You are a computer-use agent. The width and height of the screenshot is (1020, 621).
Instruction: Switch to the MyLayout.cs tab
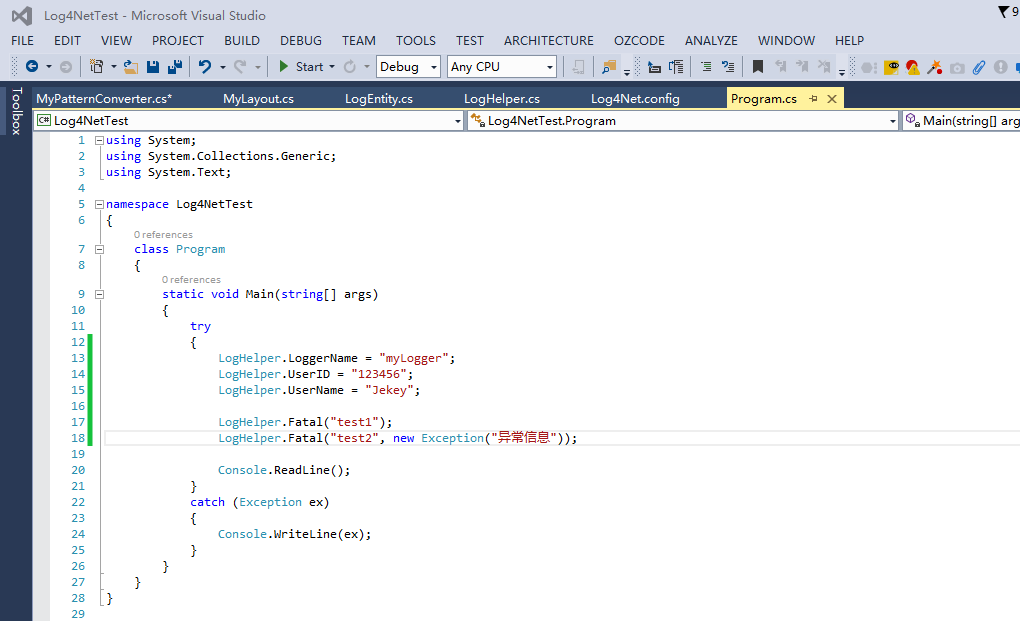(258, 99)
